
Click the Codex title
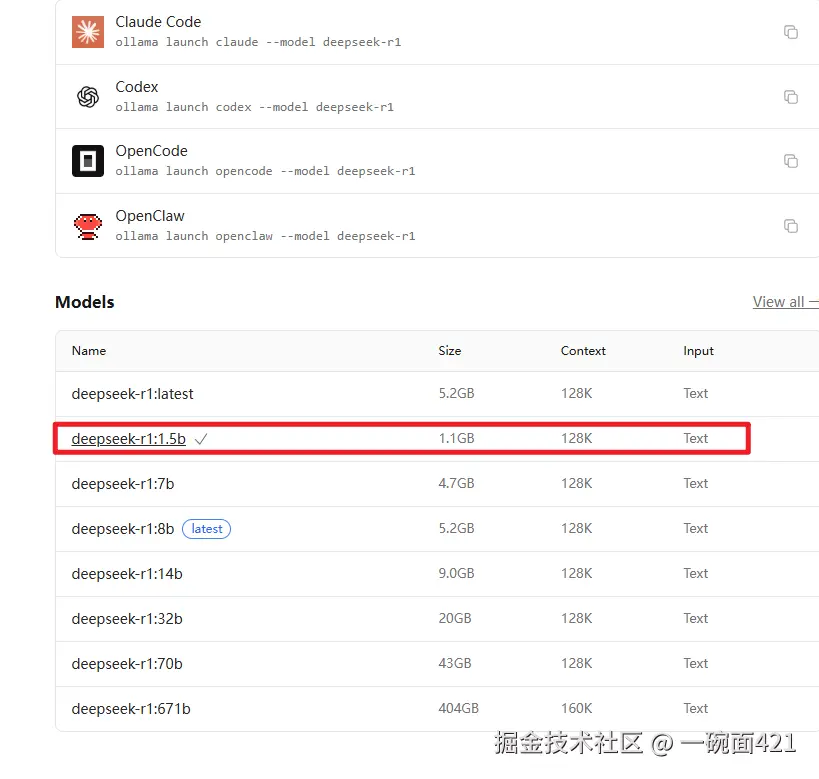click(x=137, y=87)
